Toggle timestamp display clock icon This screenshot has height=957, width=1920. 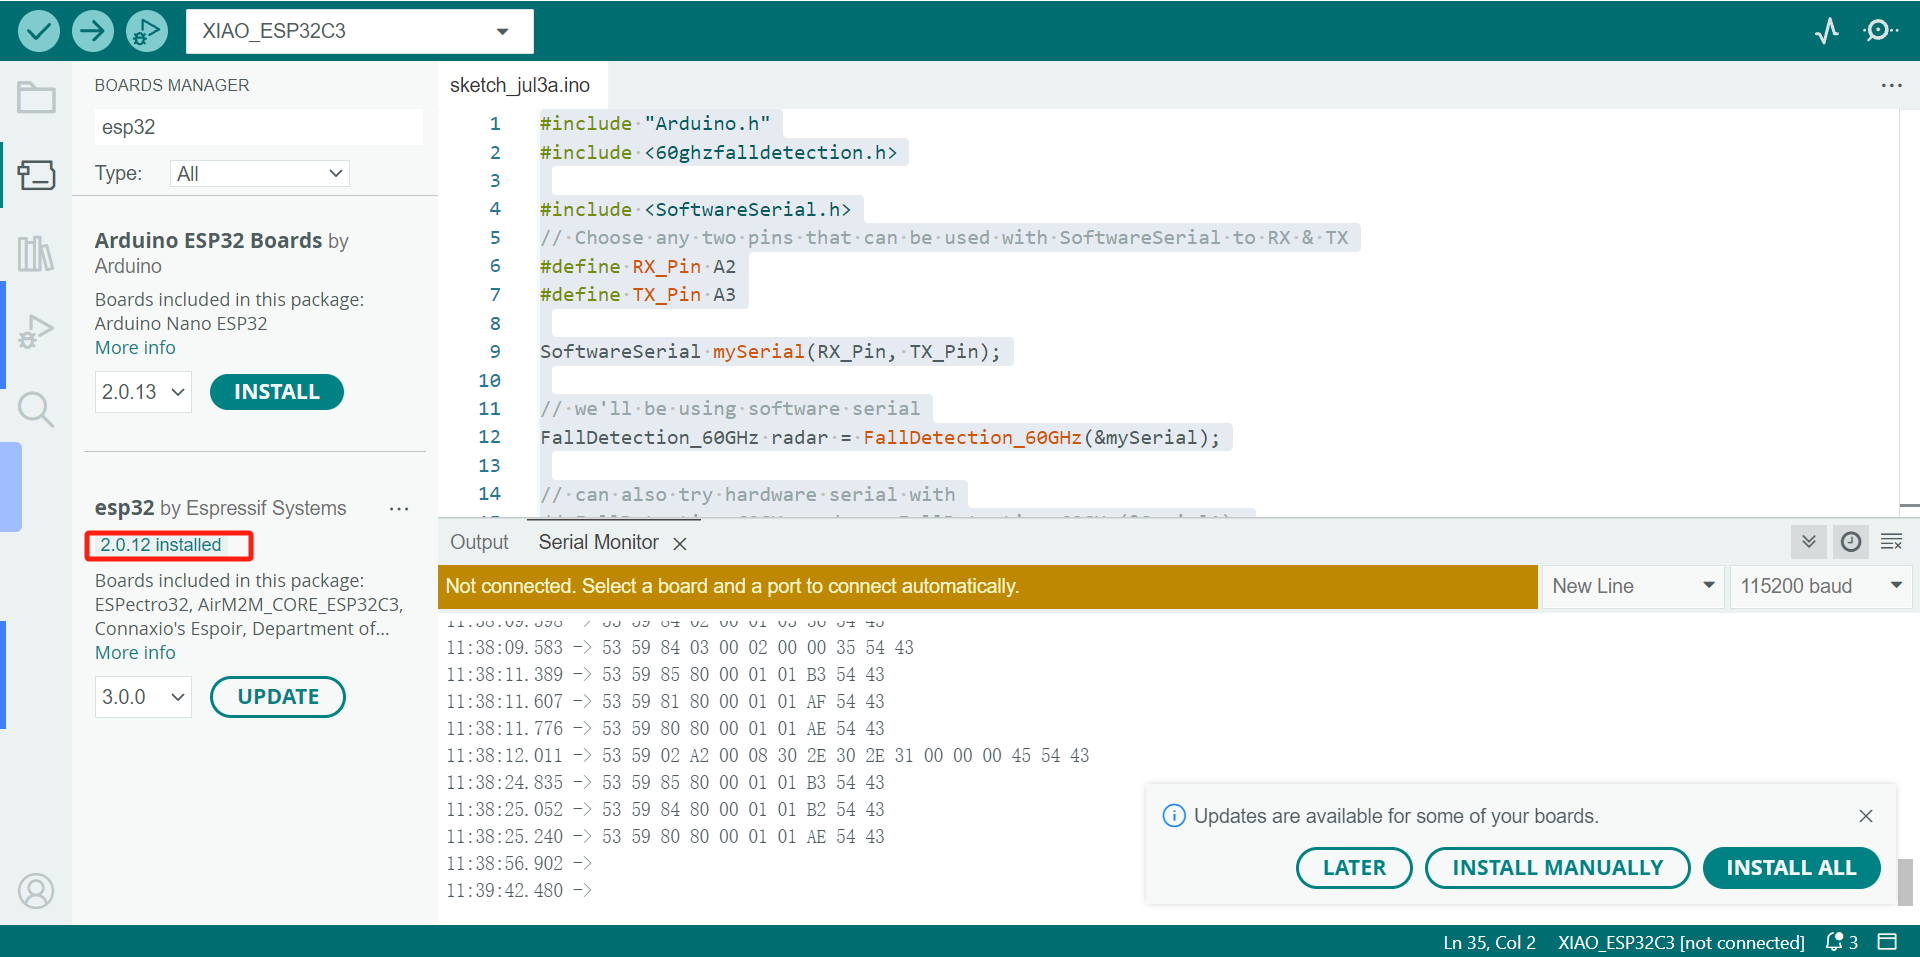click(x=1851, y=542)
